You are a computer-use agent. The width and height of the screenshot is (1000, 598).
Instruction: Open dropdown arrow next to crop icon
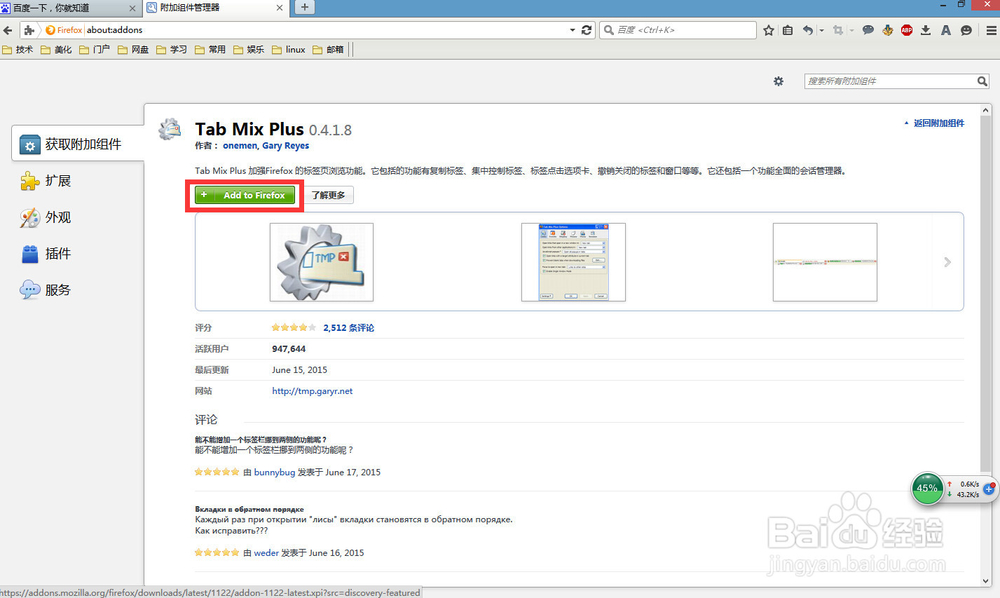tap(851, 30)
